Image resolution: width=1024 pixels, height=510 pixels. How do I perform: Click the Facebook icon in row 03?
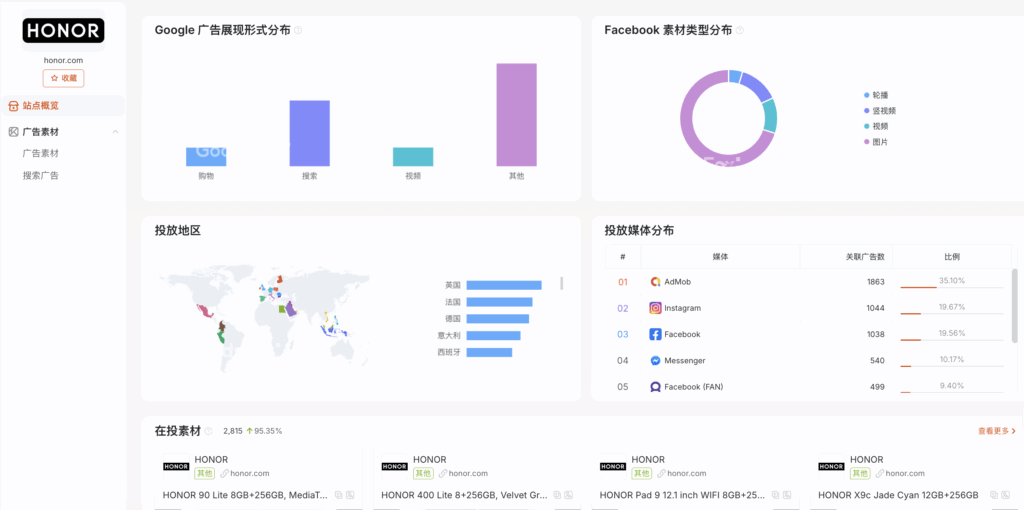[x=656, y=334]
